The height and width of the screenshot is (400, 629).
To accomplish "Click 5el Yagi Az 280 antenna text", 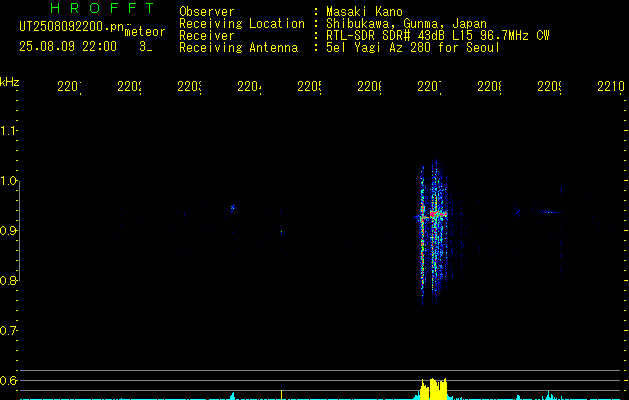I will pyautogui.click(x=413, y=48).
